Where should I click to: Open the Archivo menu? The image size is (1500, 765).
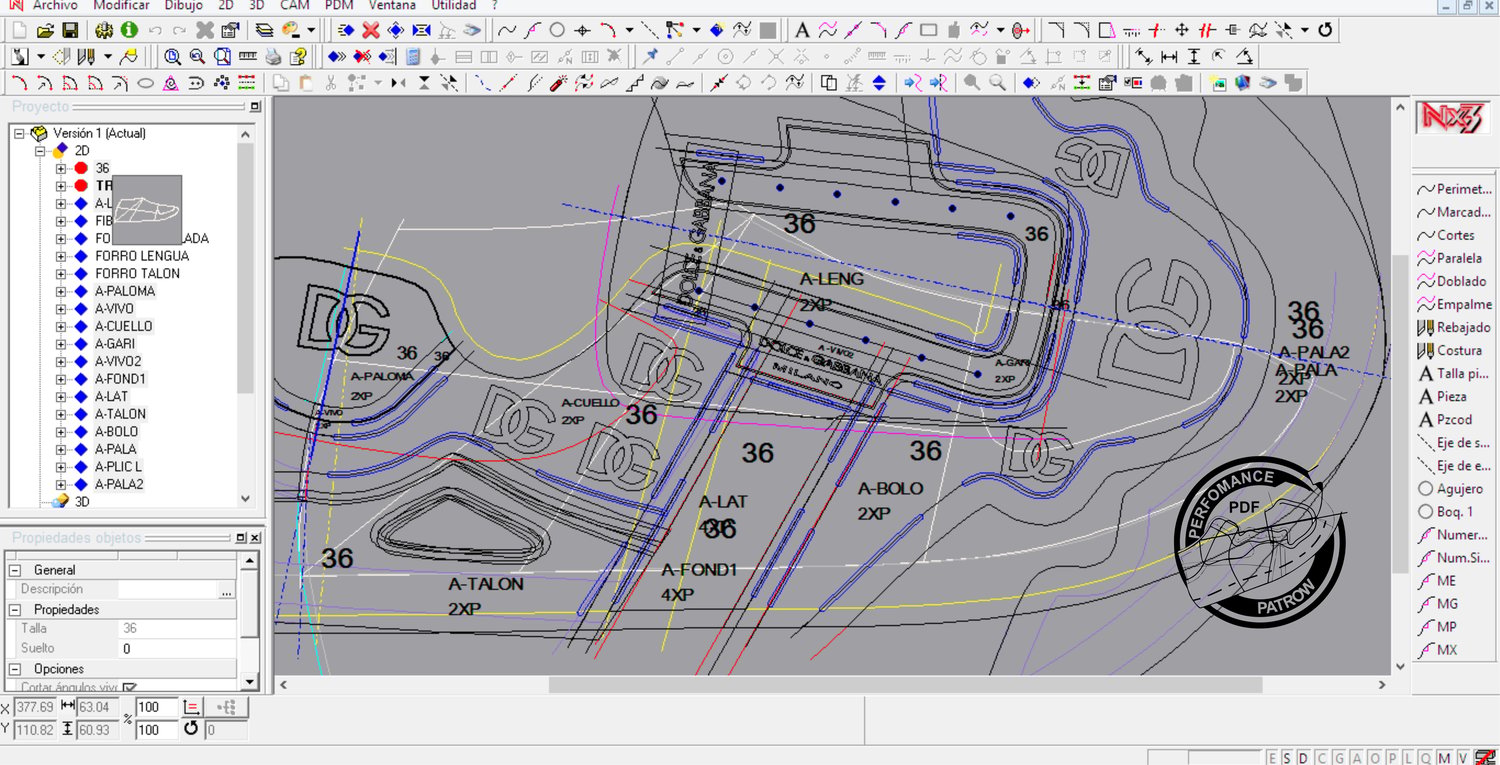pyautogui.click(x=55, y=5)
